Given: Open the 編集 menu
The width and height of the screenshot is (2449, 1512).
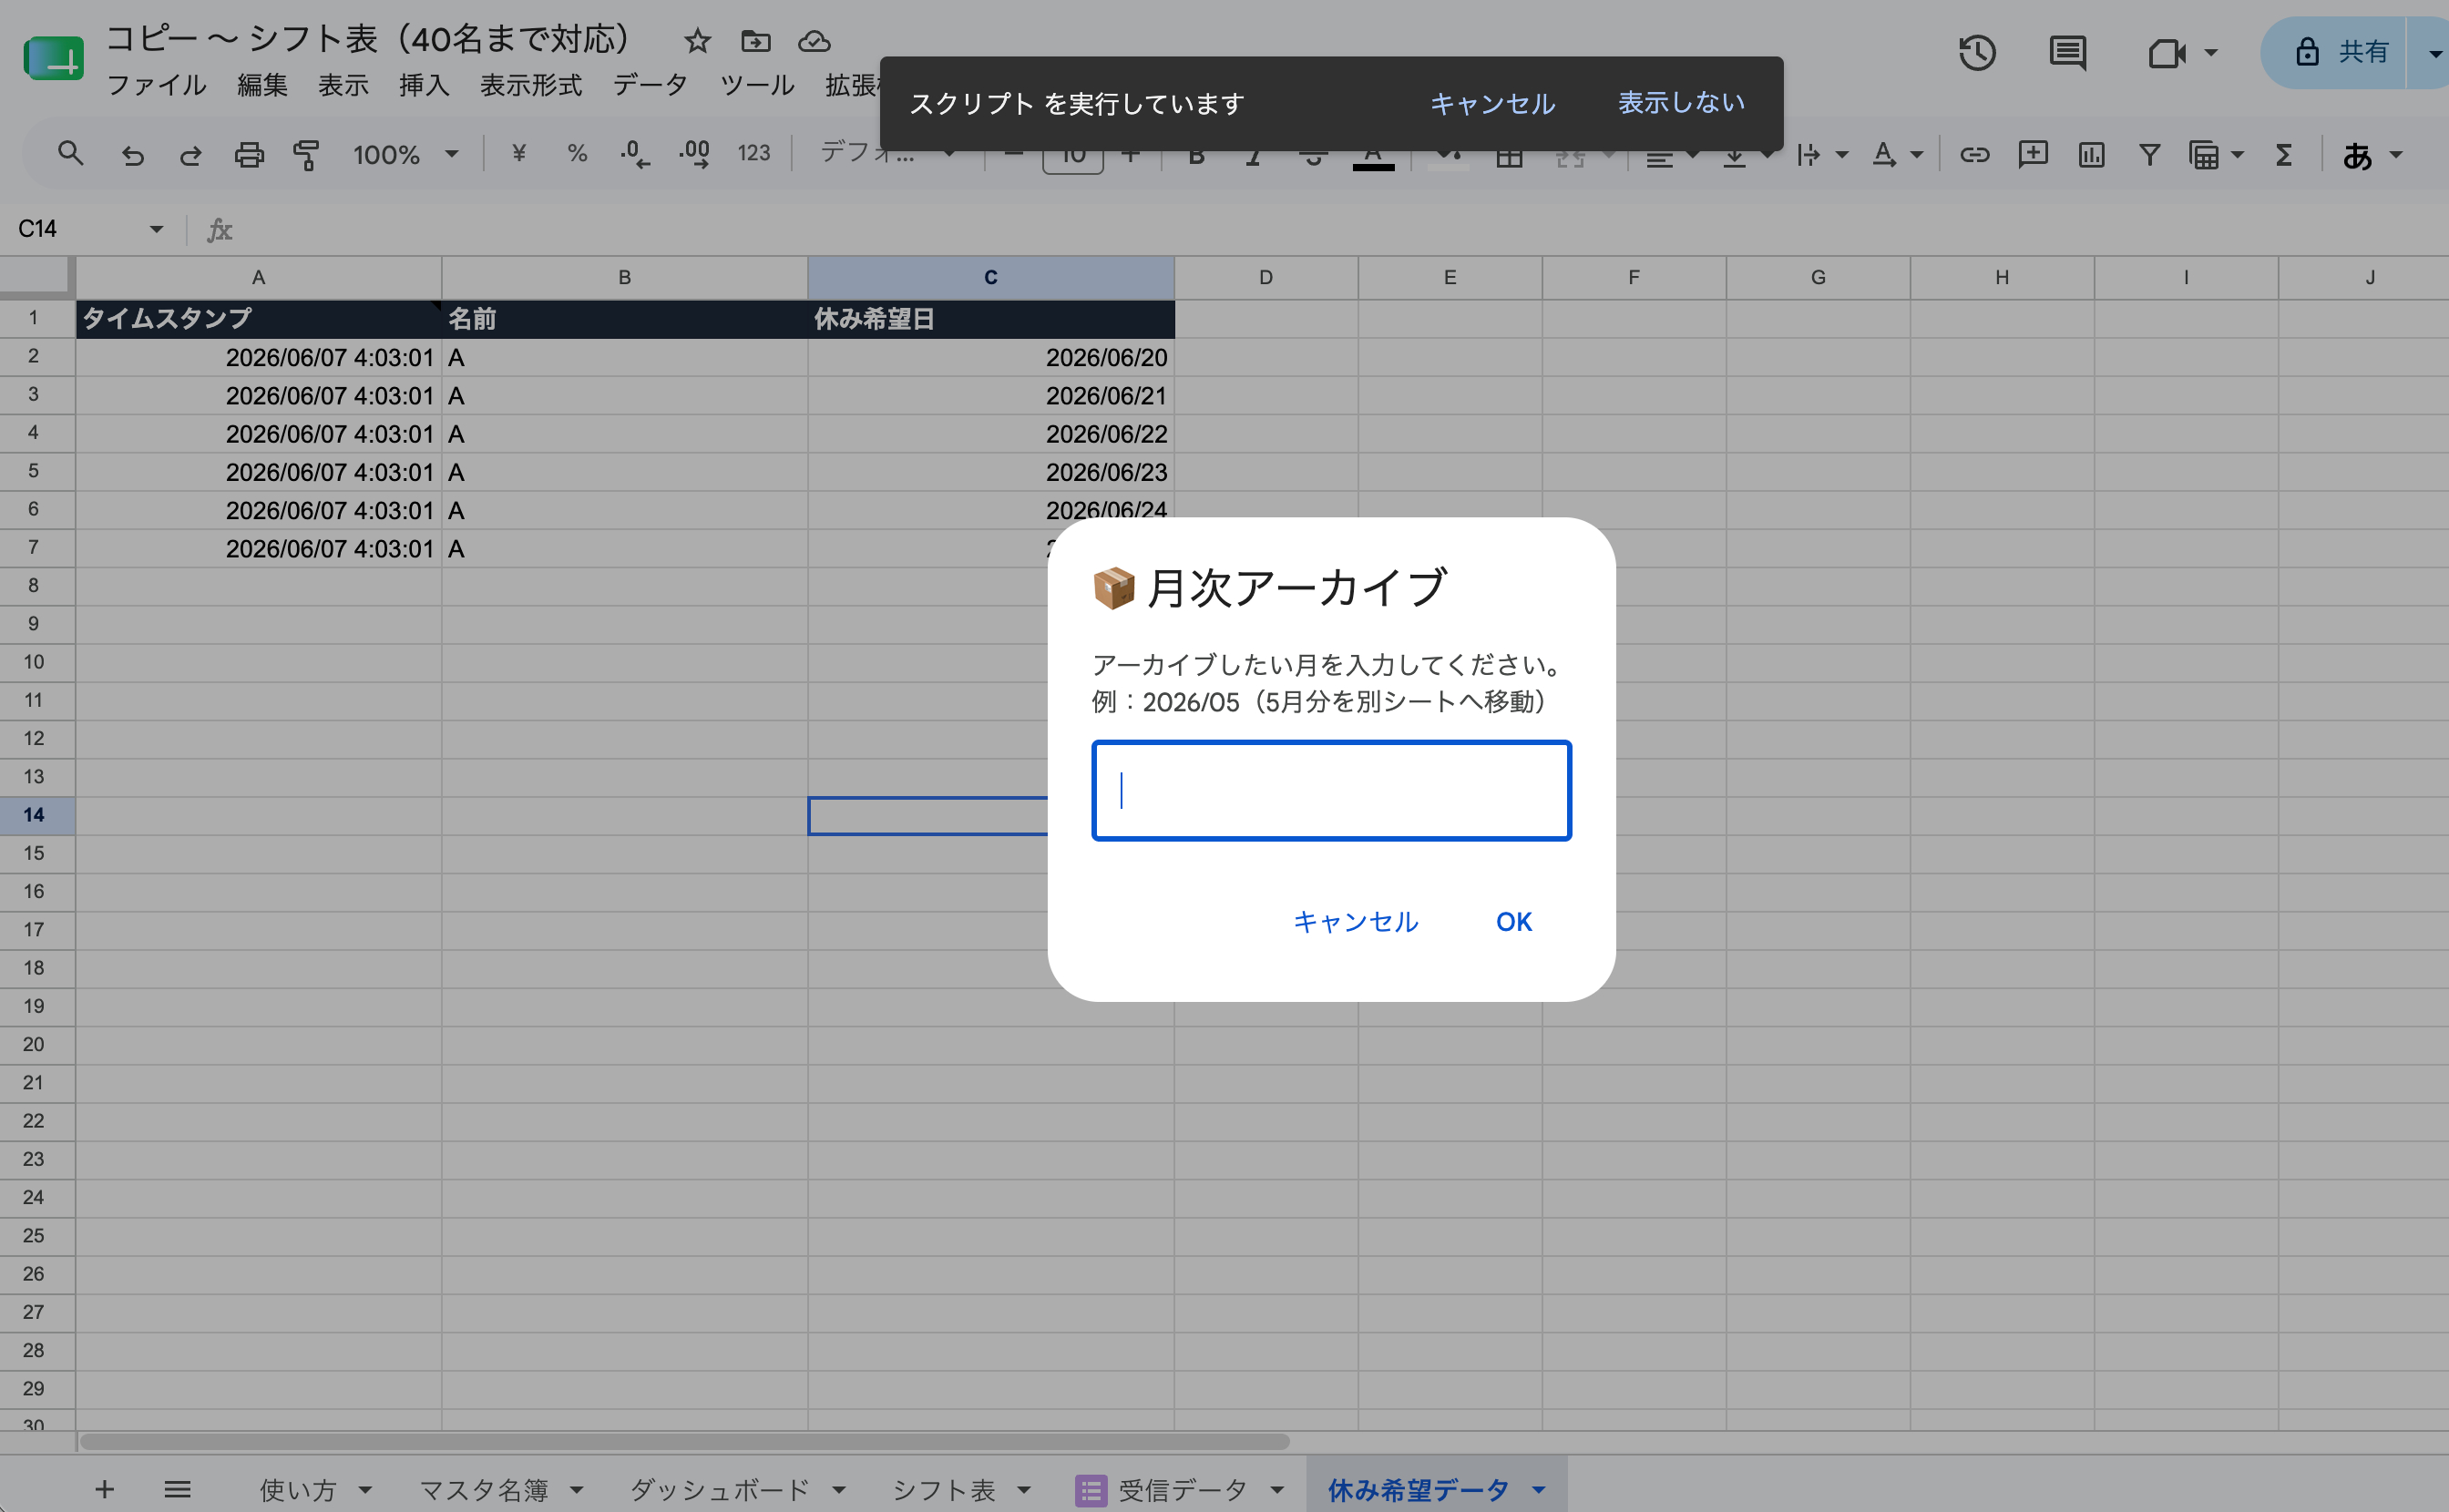Looking at the screenshot, I should (262, 85).
